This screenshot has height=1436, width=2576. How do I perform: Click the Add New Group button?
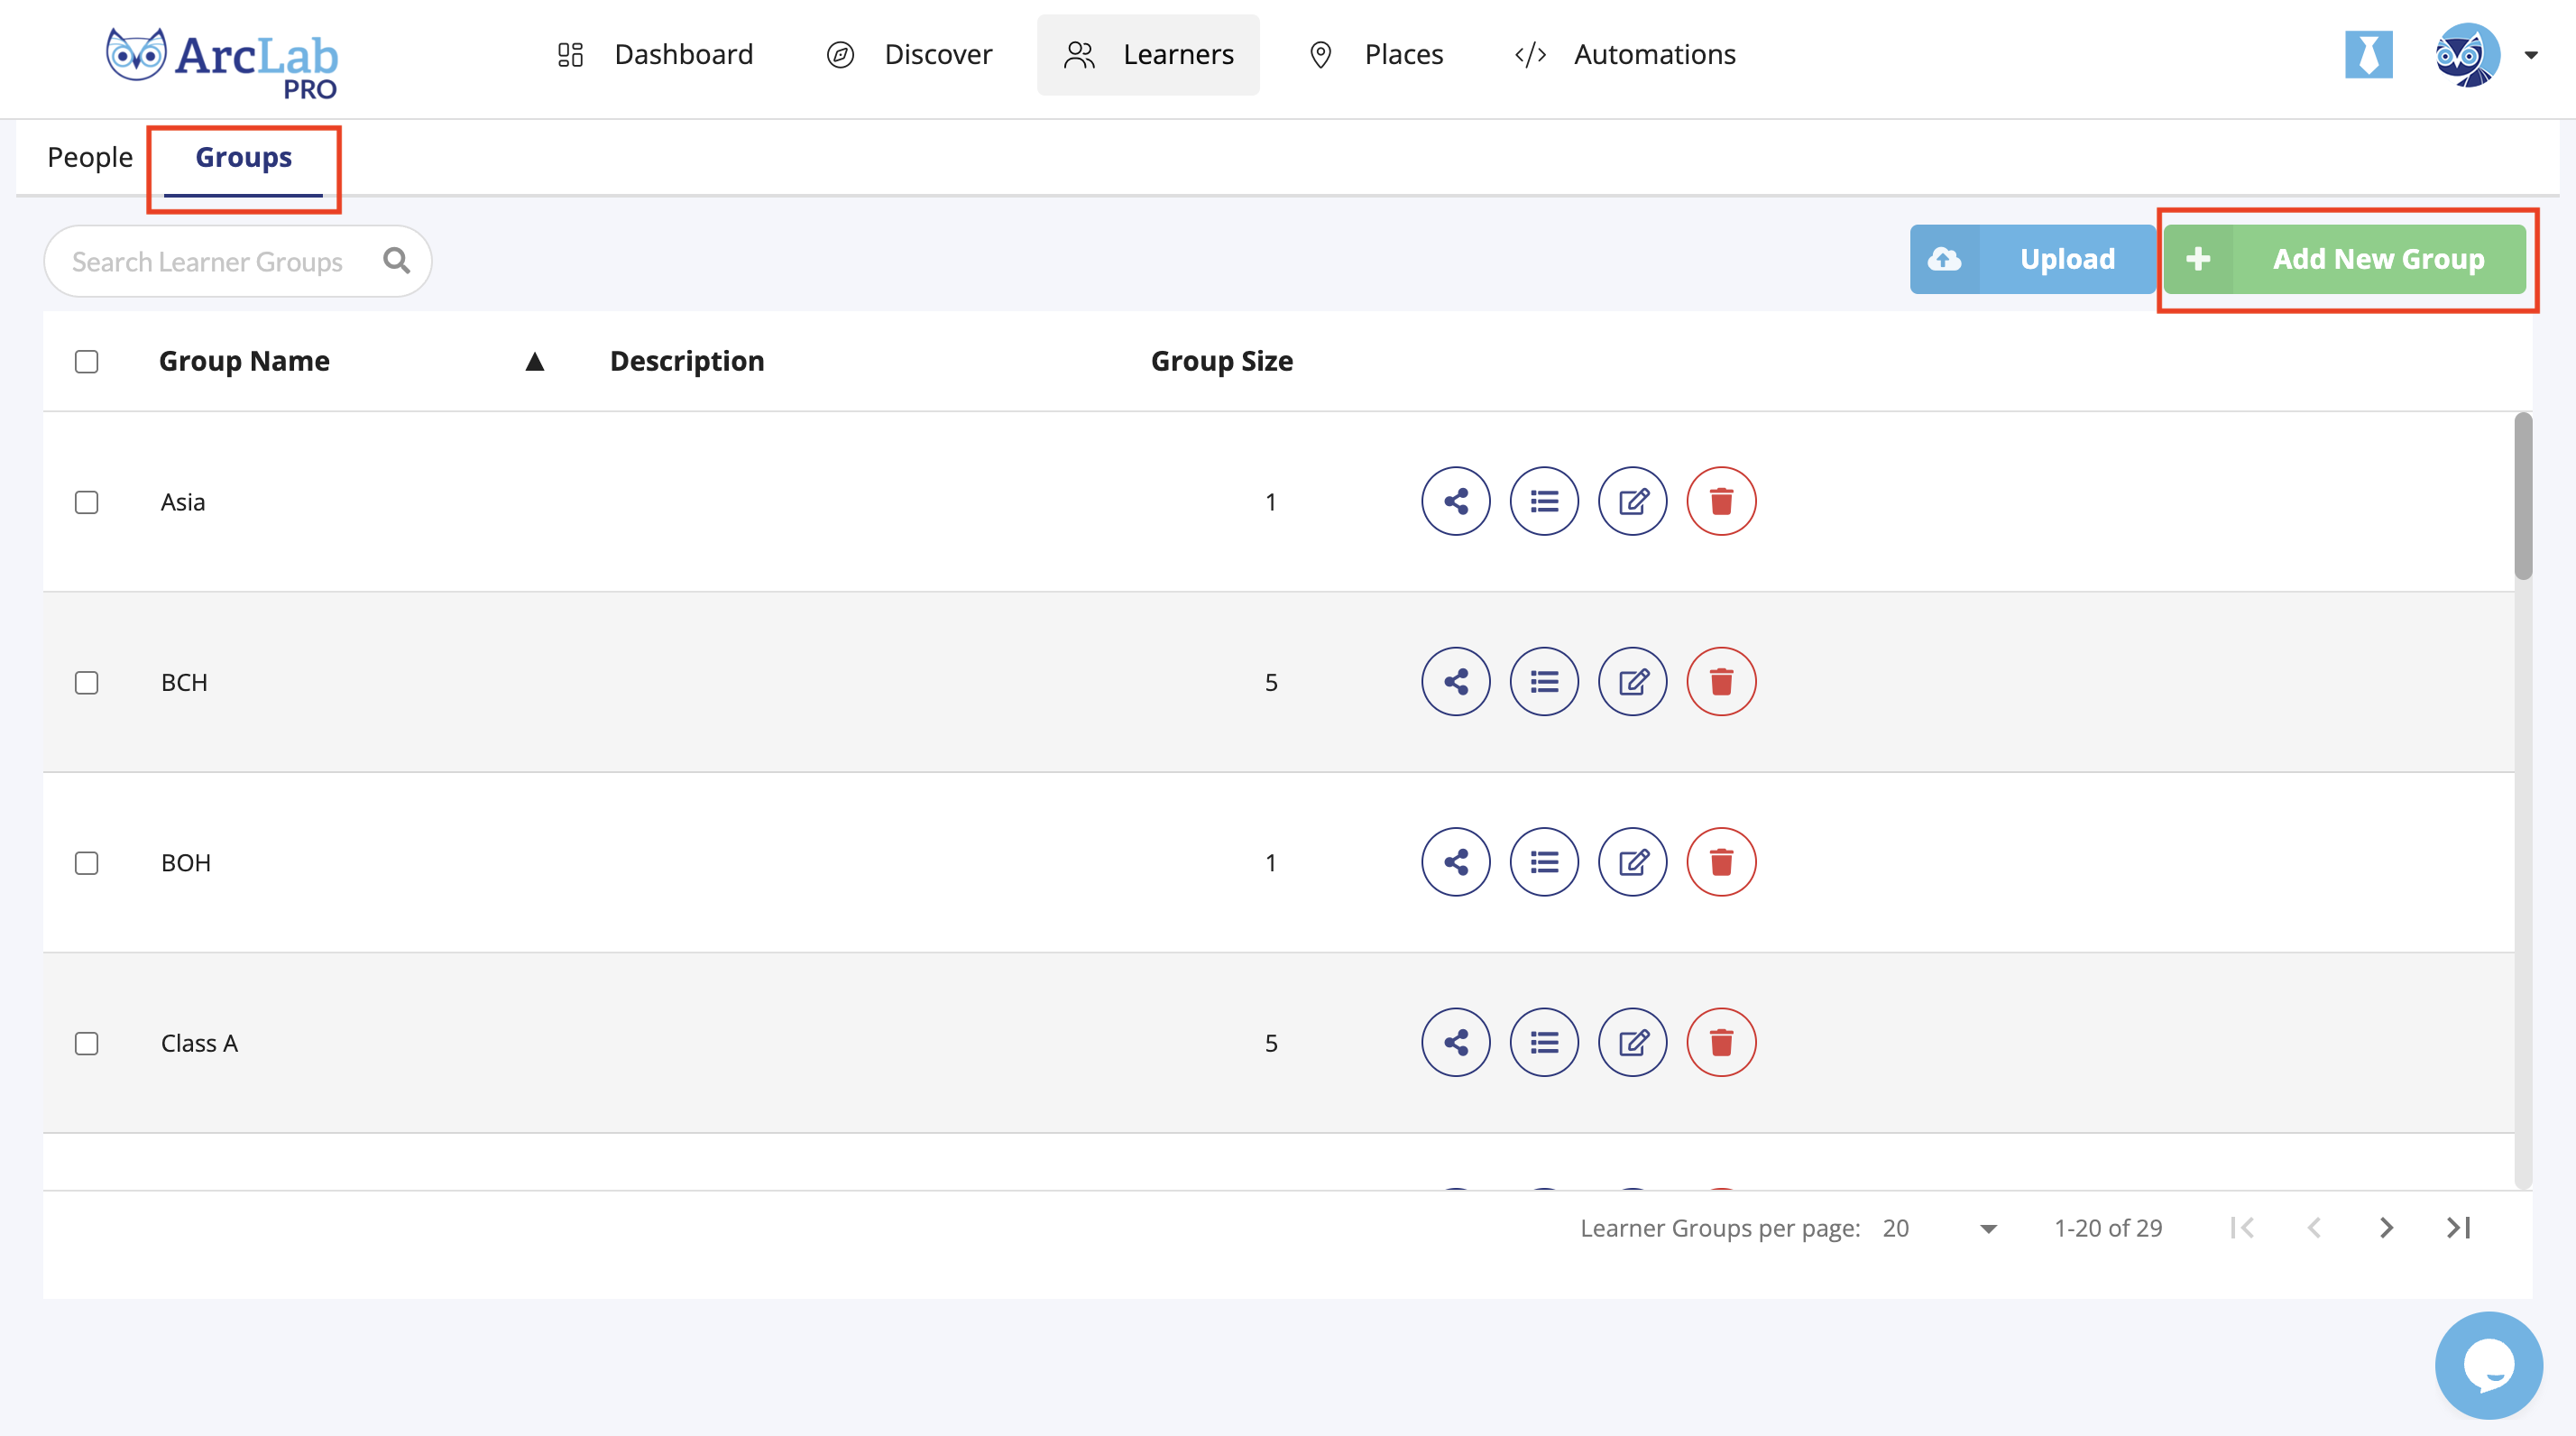click(2345, 259)
